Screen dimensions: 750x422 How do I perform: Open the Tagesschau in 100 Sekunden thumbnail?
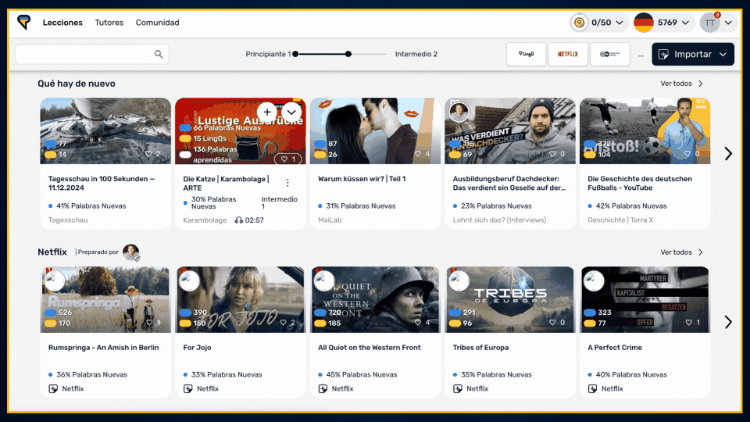point(105,131)
